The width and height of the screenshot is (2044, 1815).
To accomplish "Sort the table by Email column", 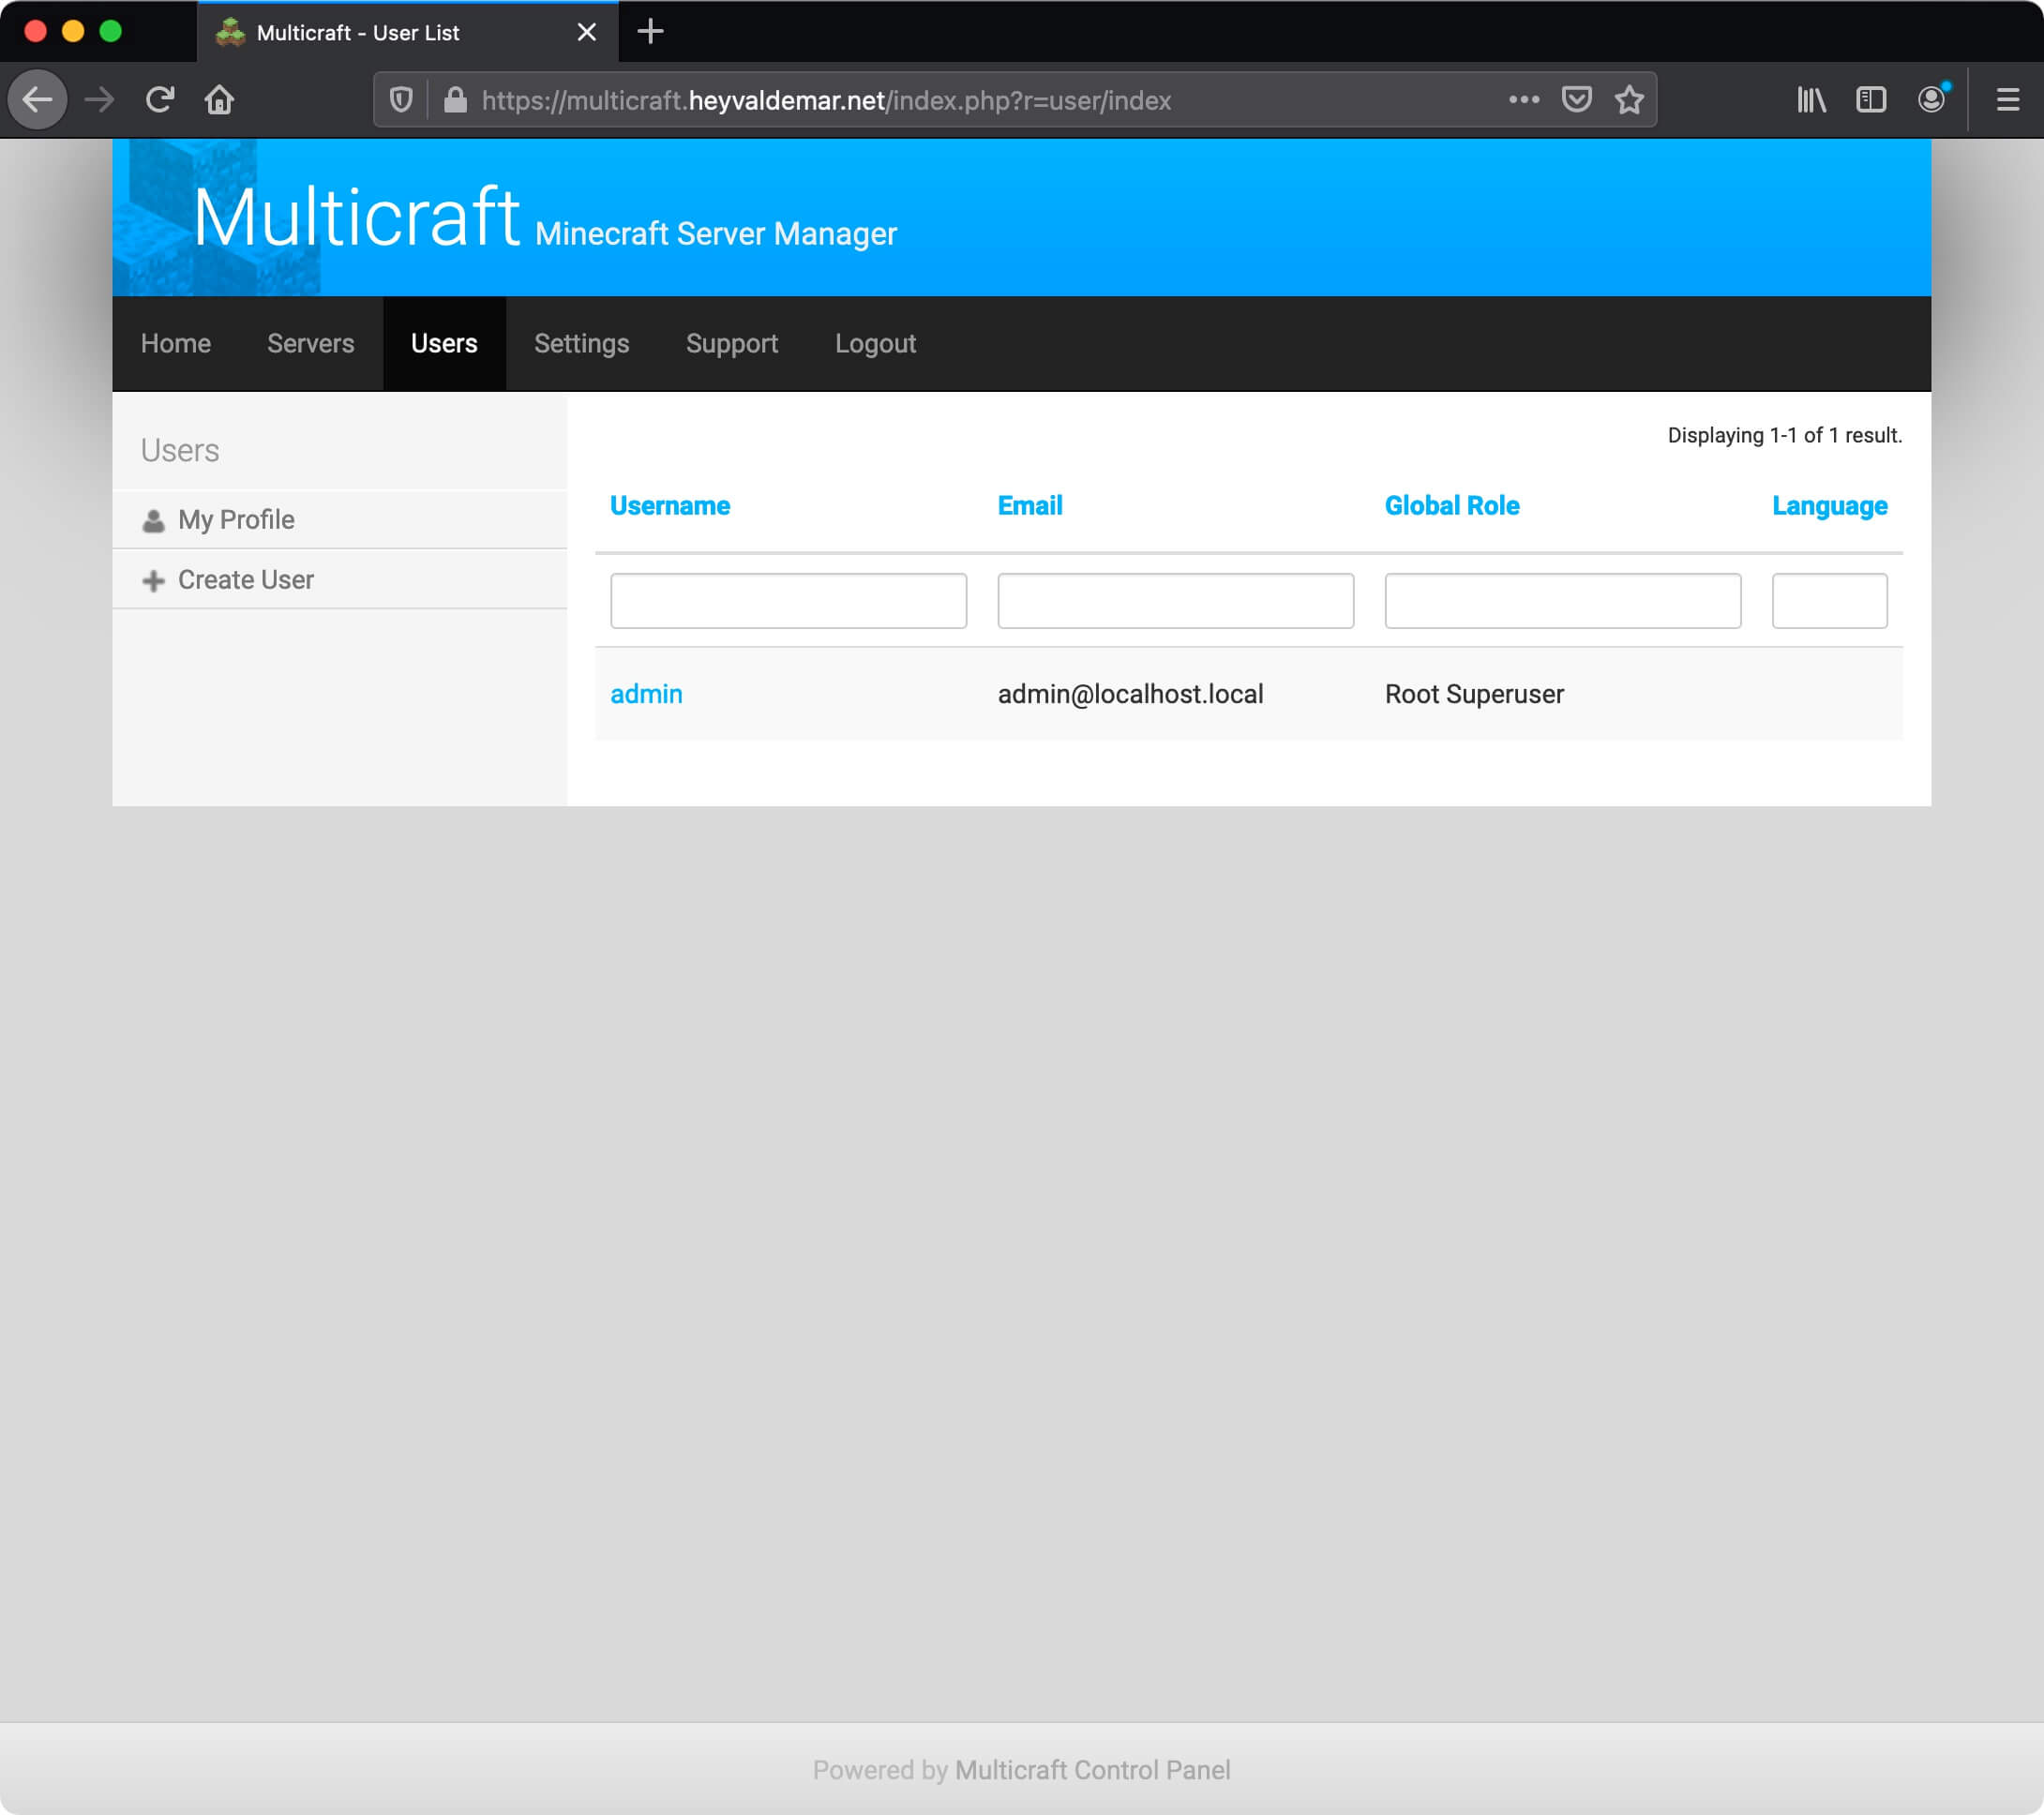I will click(x=1030, y=505).
